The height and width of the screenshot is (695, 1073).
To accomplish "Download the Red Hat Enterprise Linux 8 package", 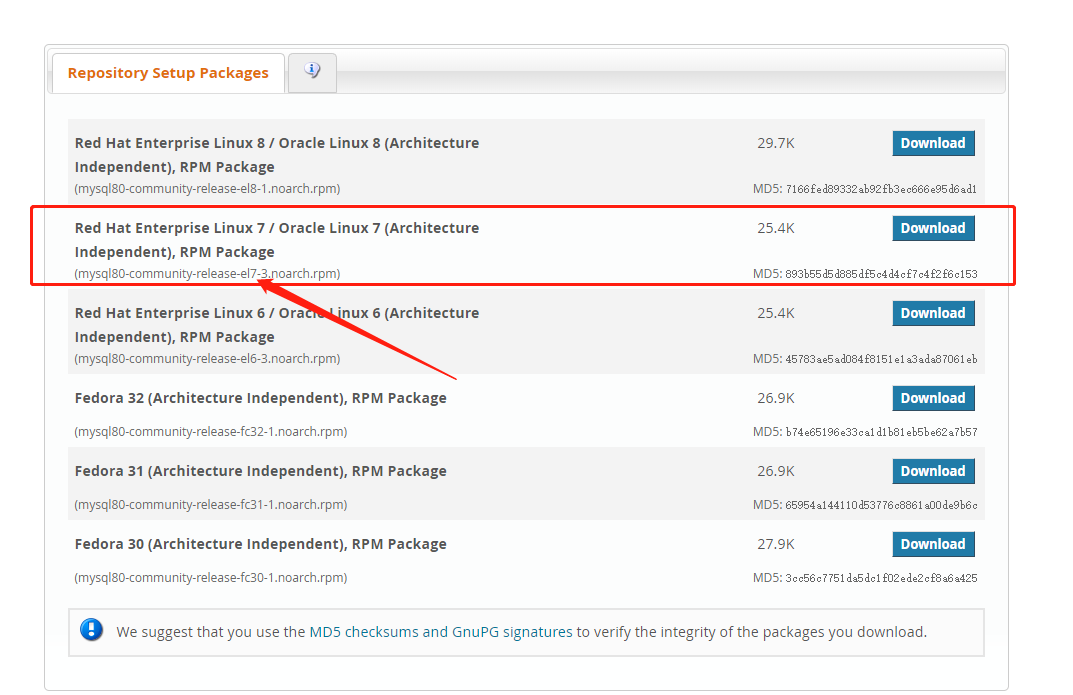I will 932,143.
